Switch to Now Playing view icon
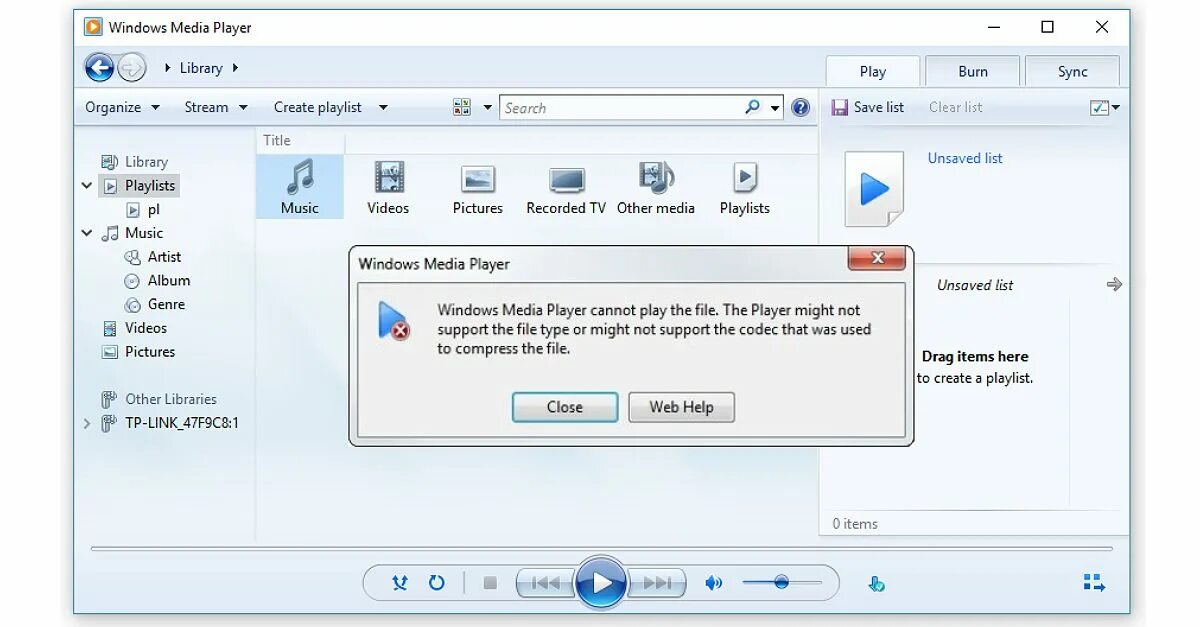Screen dimensions: 1200x627 click(1094, 582)
